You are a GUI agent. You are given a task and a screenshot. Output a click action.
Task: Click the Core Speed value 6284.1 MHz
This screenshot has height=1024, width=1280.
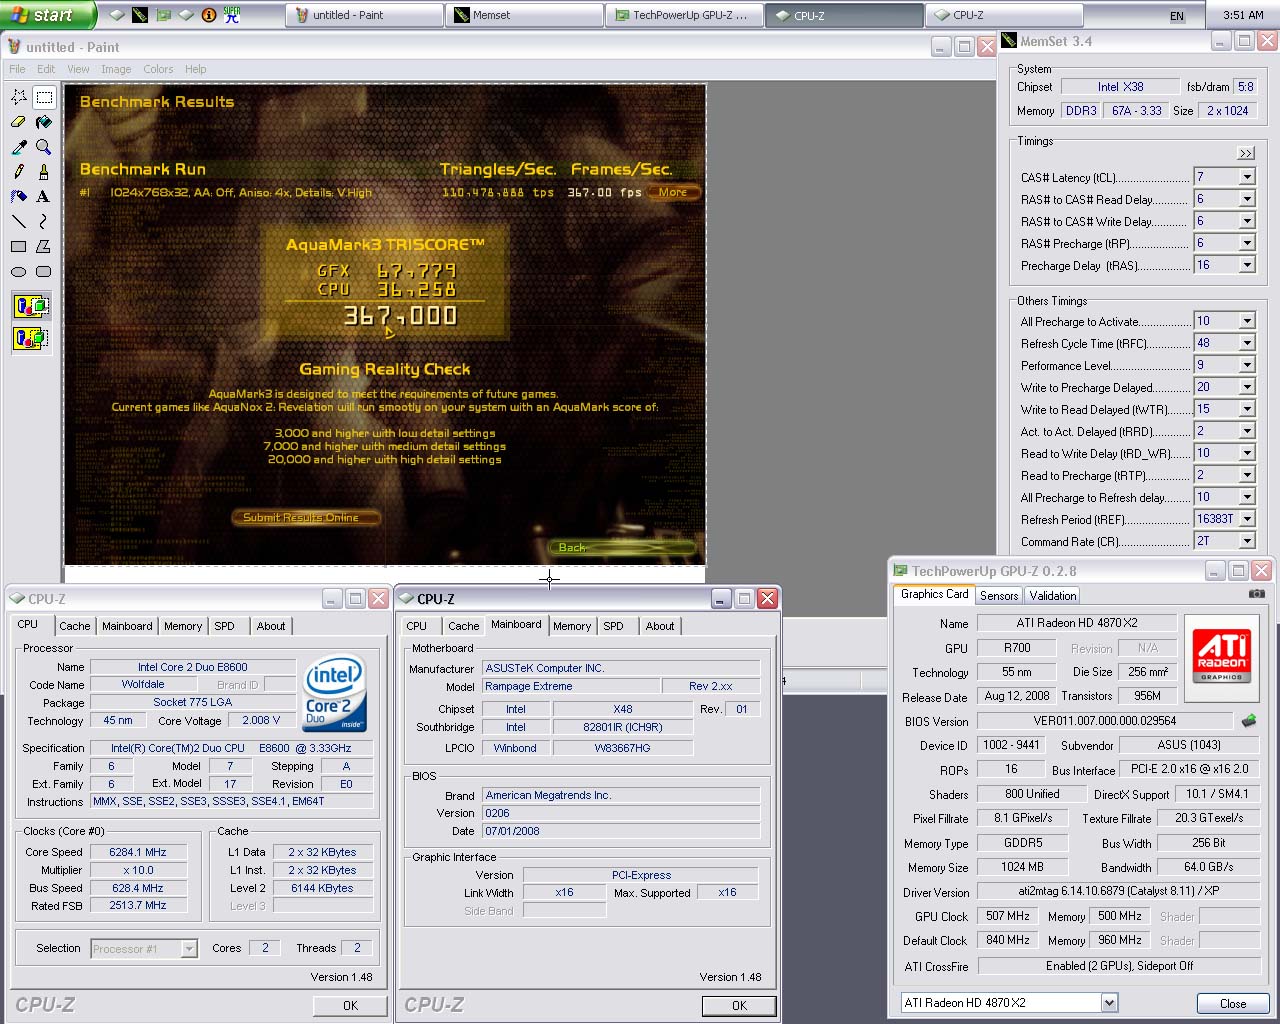138,852
